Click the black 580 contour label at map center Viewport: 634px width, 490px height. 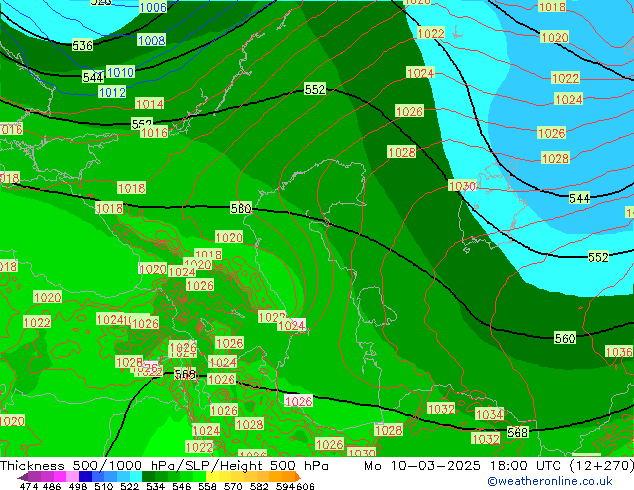tap(241, 208)
